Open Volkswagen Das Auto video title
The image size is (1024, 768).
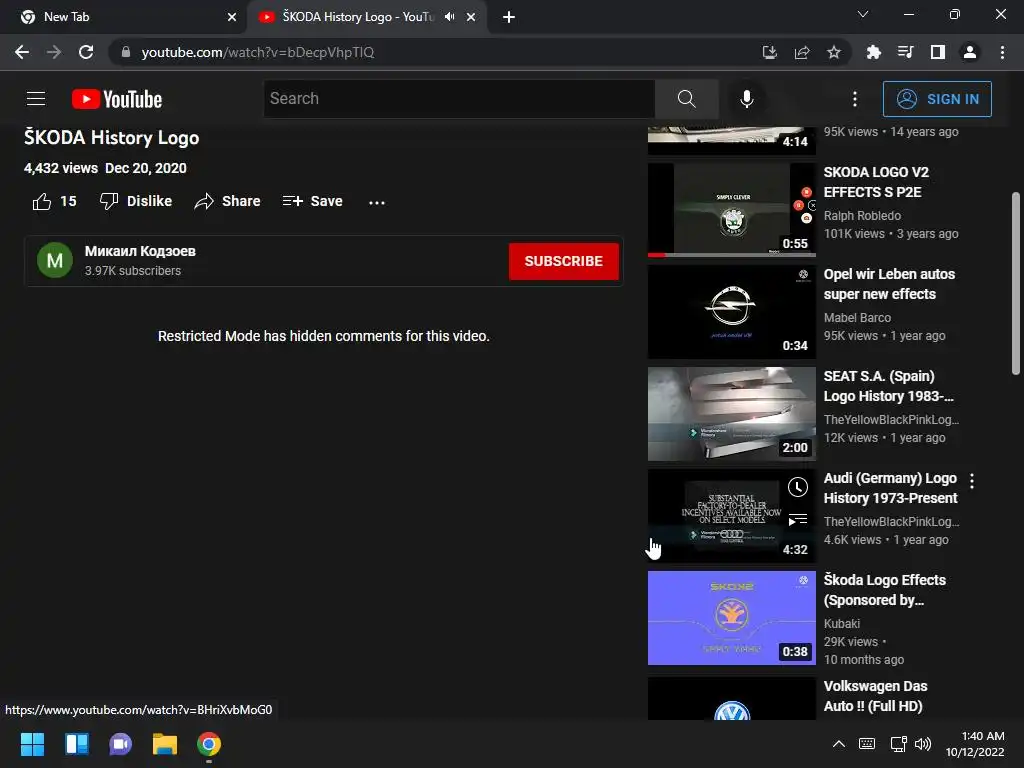coord(875,696)
